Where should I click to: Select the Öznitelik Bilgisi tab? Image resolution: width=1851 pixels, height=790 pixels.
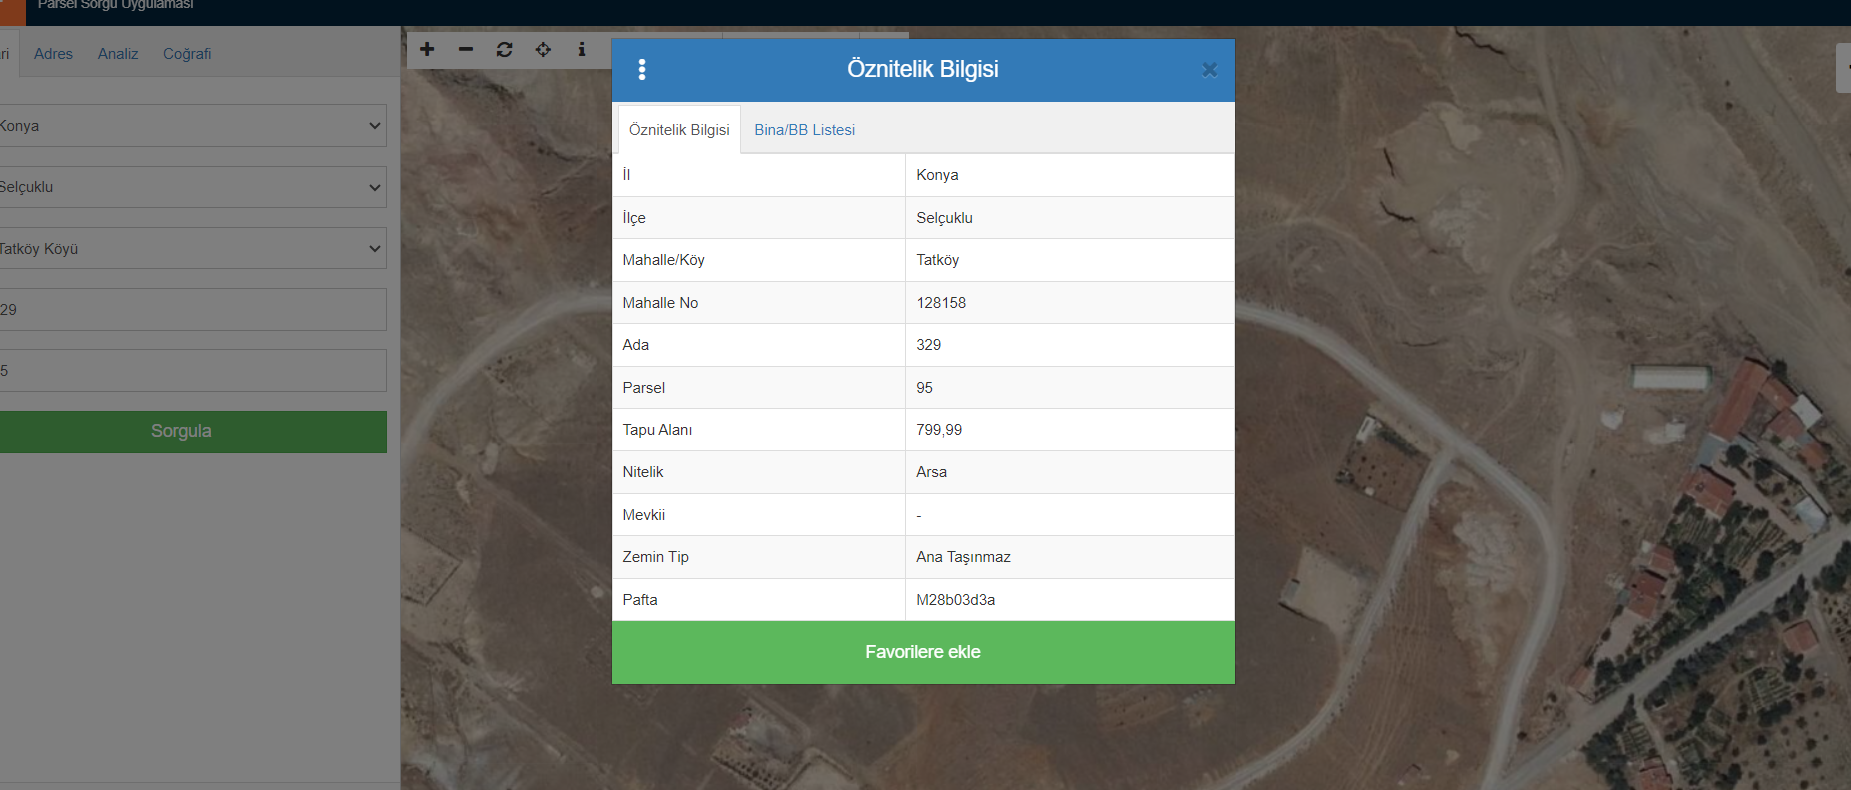679,130
